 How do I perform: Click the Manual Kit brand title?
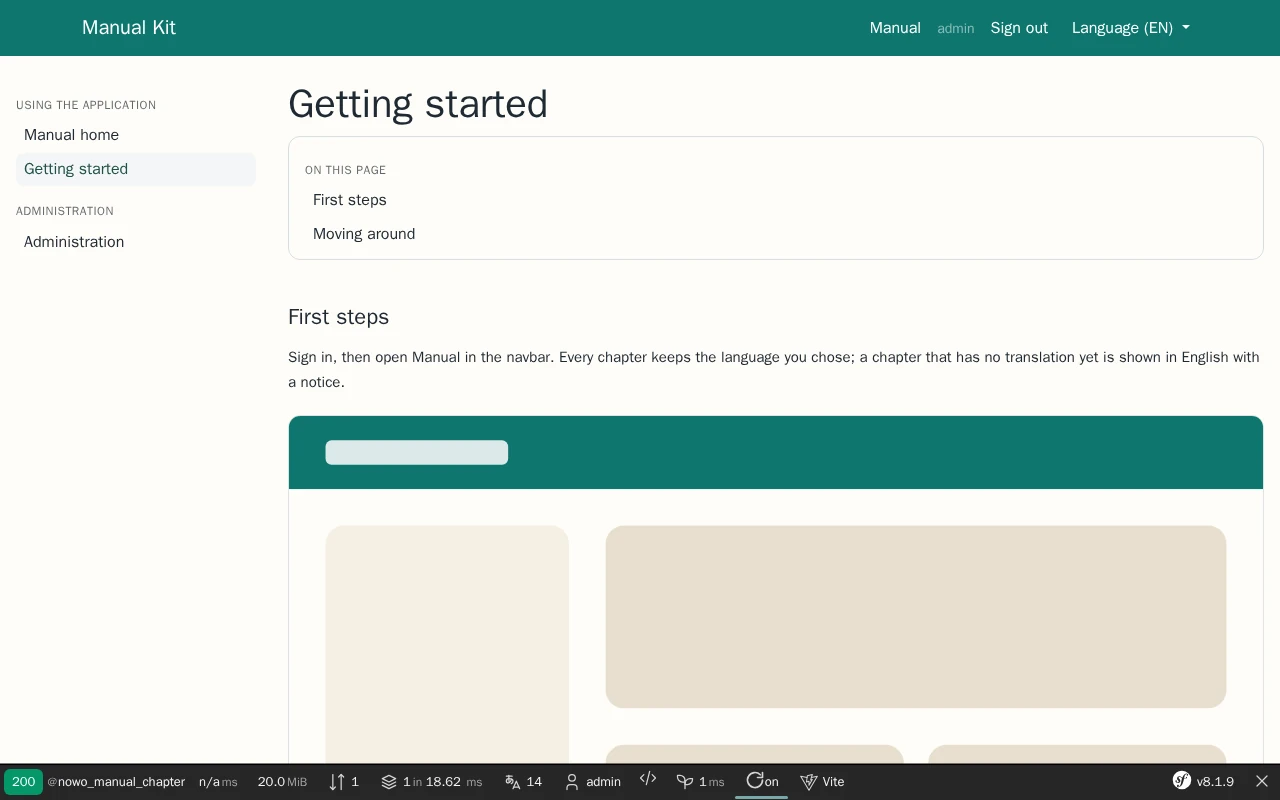(x=129, y=27)
